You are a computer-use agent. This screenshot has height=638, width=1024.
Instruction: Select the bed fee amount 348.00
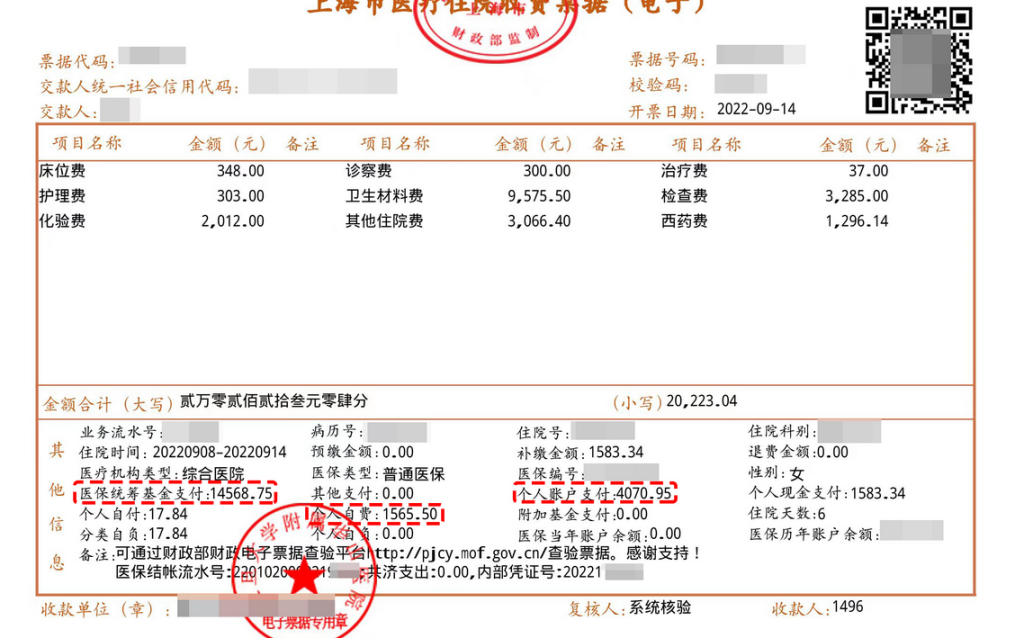pos(240,171)
